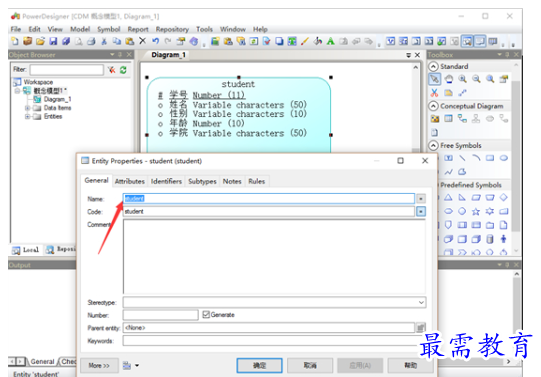Select the diamond predefined symbol
This screenshot has width=541, height=377.
[503, 198]
